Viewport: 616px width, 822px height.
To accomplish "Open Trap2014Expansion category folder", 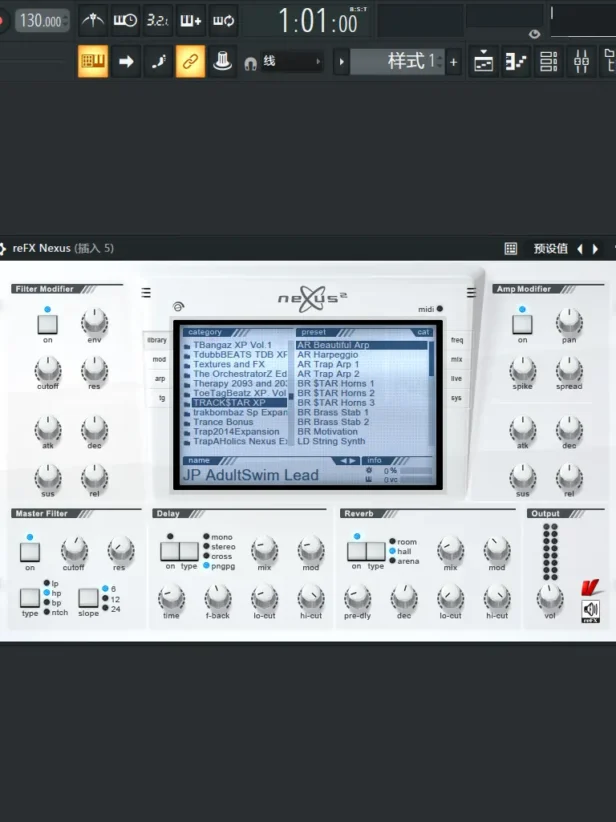I will [x=235, y=431].
